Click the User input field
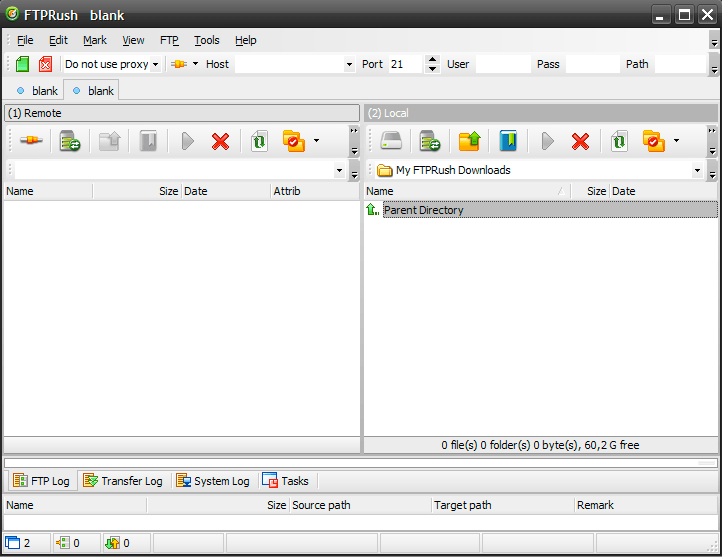This screenshot has height=557, width=722. 502,64
